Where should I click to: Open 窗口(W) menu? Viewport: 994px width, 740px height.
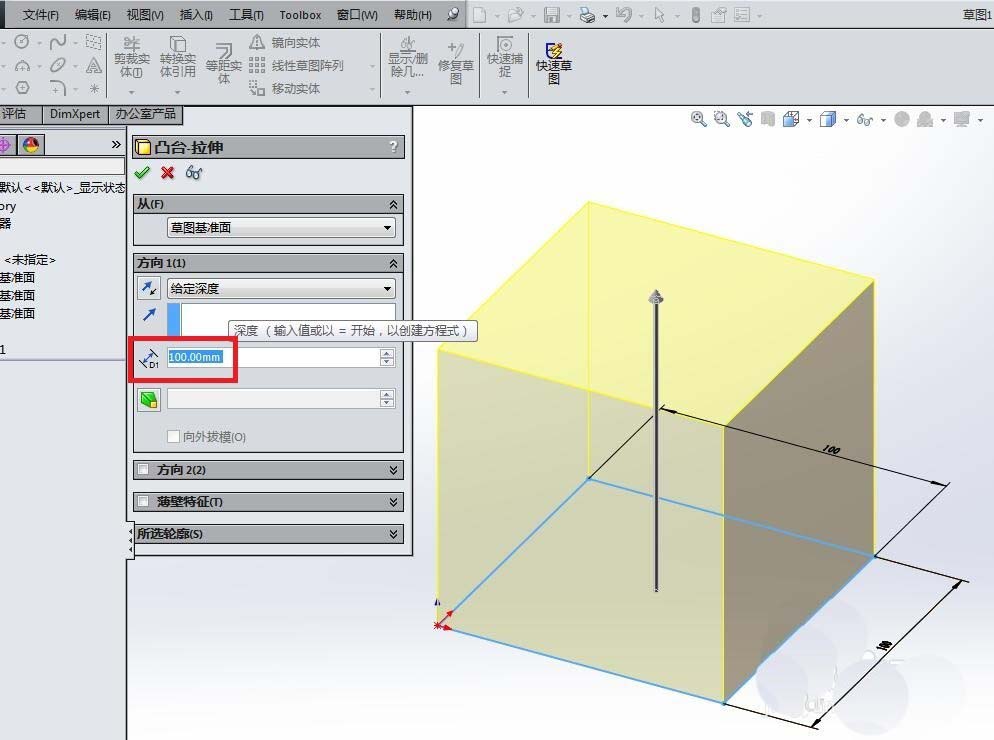357,15
